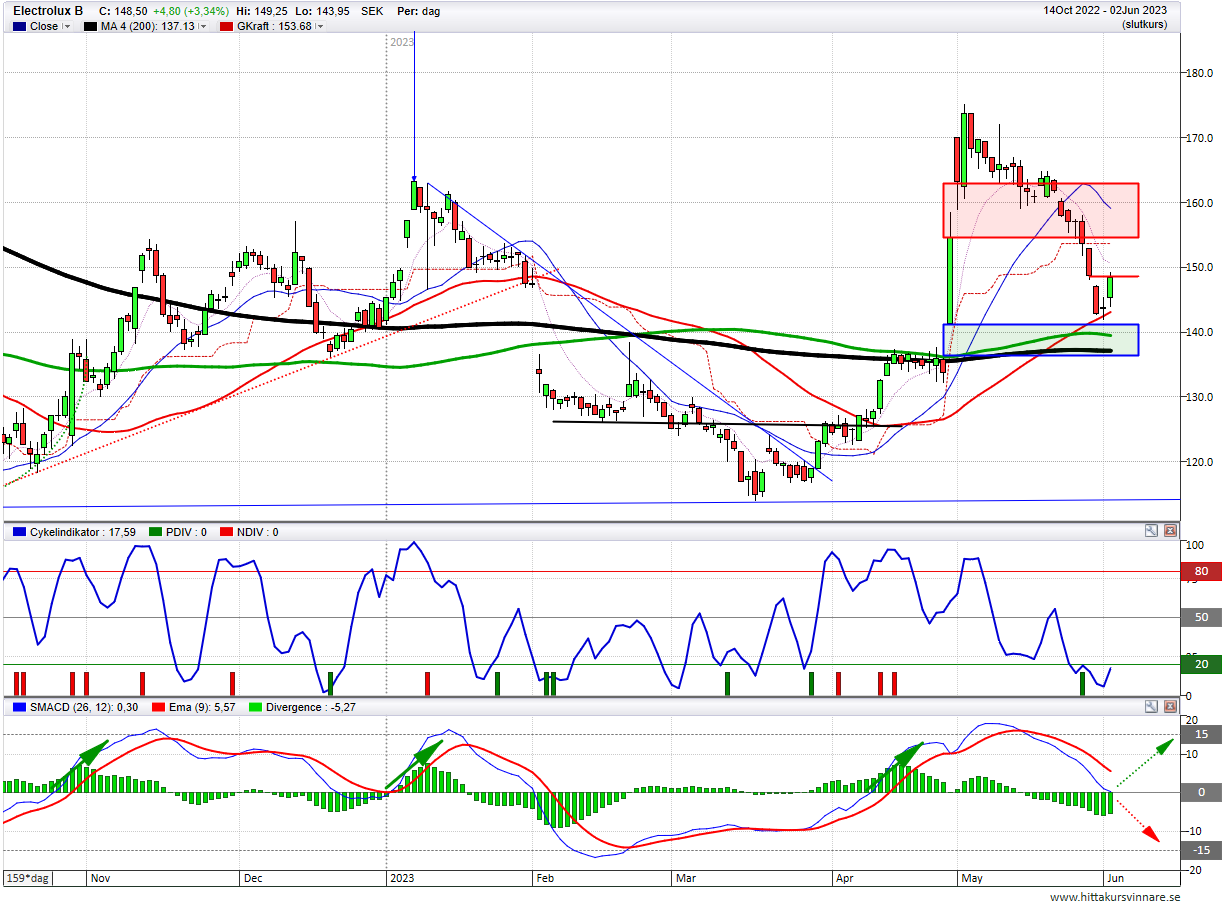This screenshot has height=902, width=1225.
Task: Click the grey 0 level marker in SMACD
Action: [x=1201, y=792]
